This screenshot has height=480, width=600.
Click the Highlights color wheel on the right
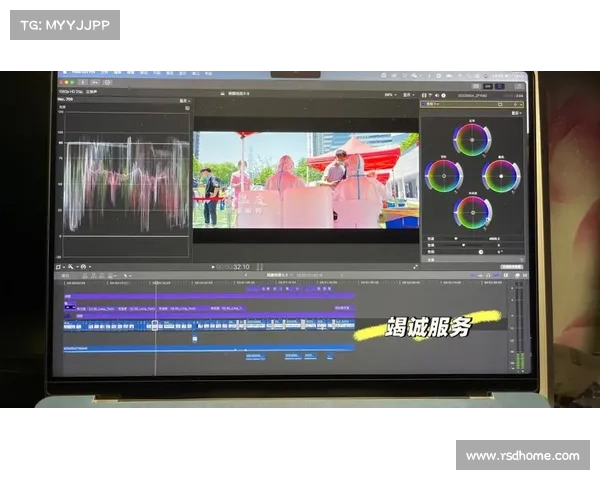[501, 176]
